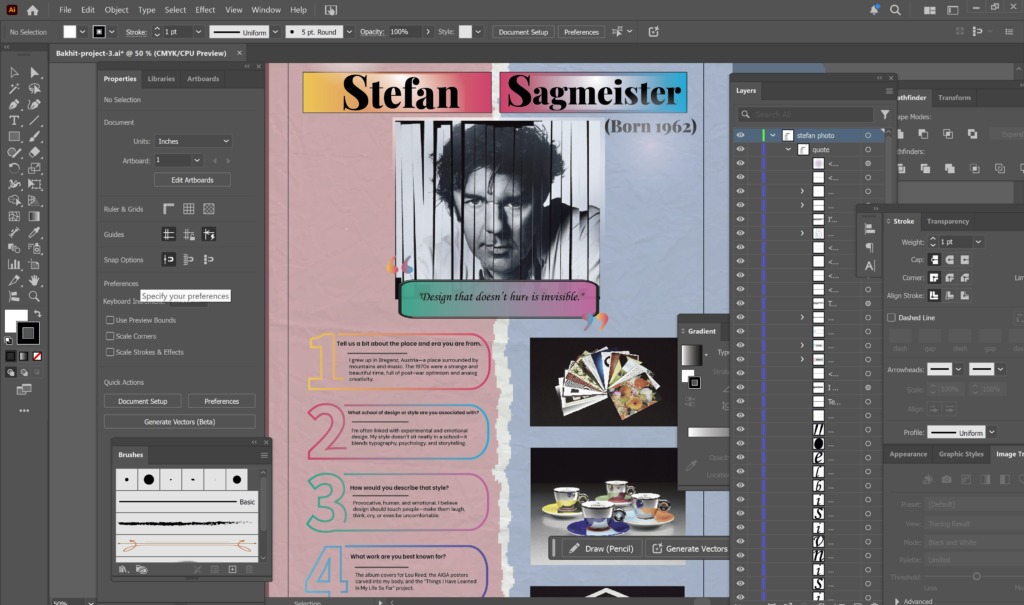This screenshot has height=605, width=1024.
Task: Select the Zoom tool
Action: pos(35,296)
